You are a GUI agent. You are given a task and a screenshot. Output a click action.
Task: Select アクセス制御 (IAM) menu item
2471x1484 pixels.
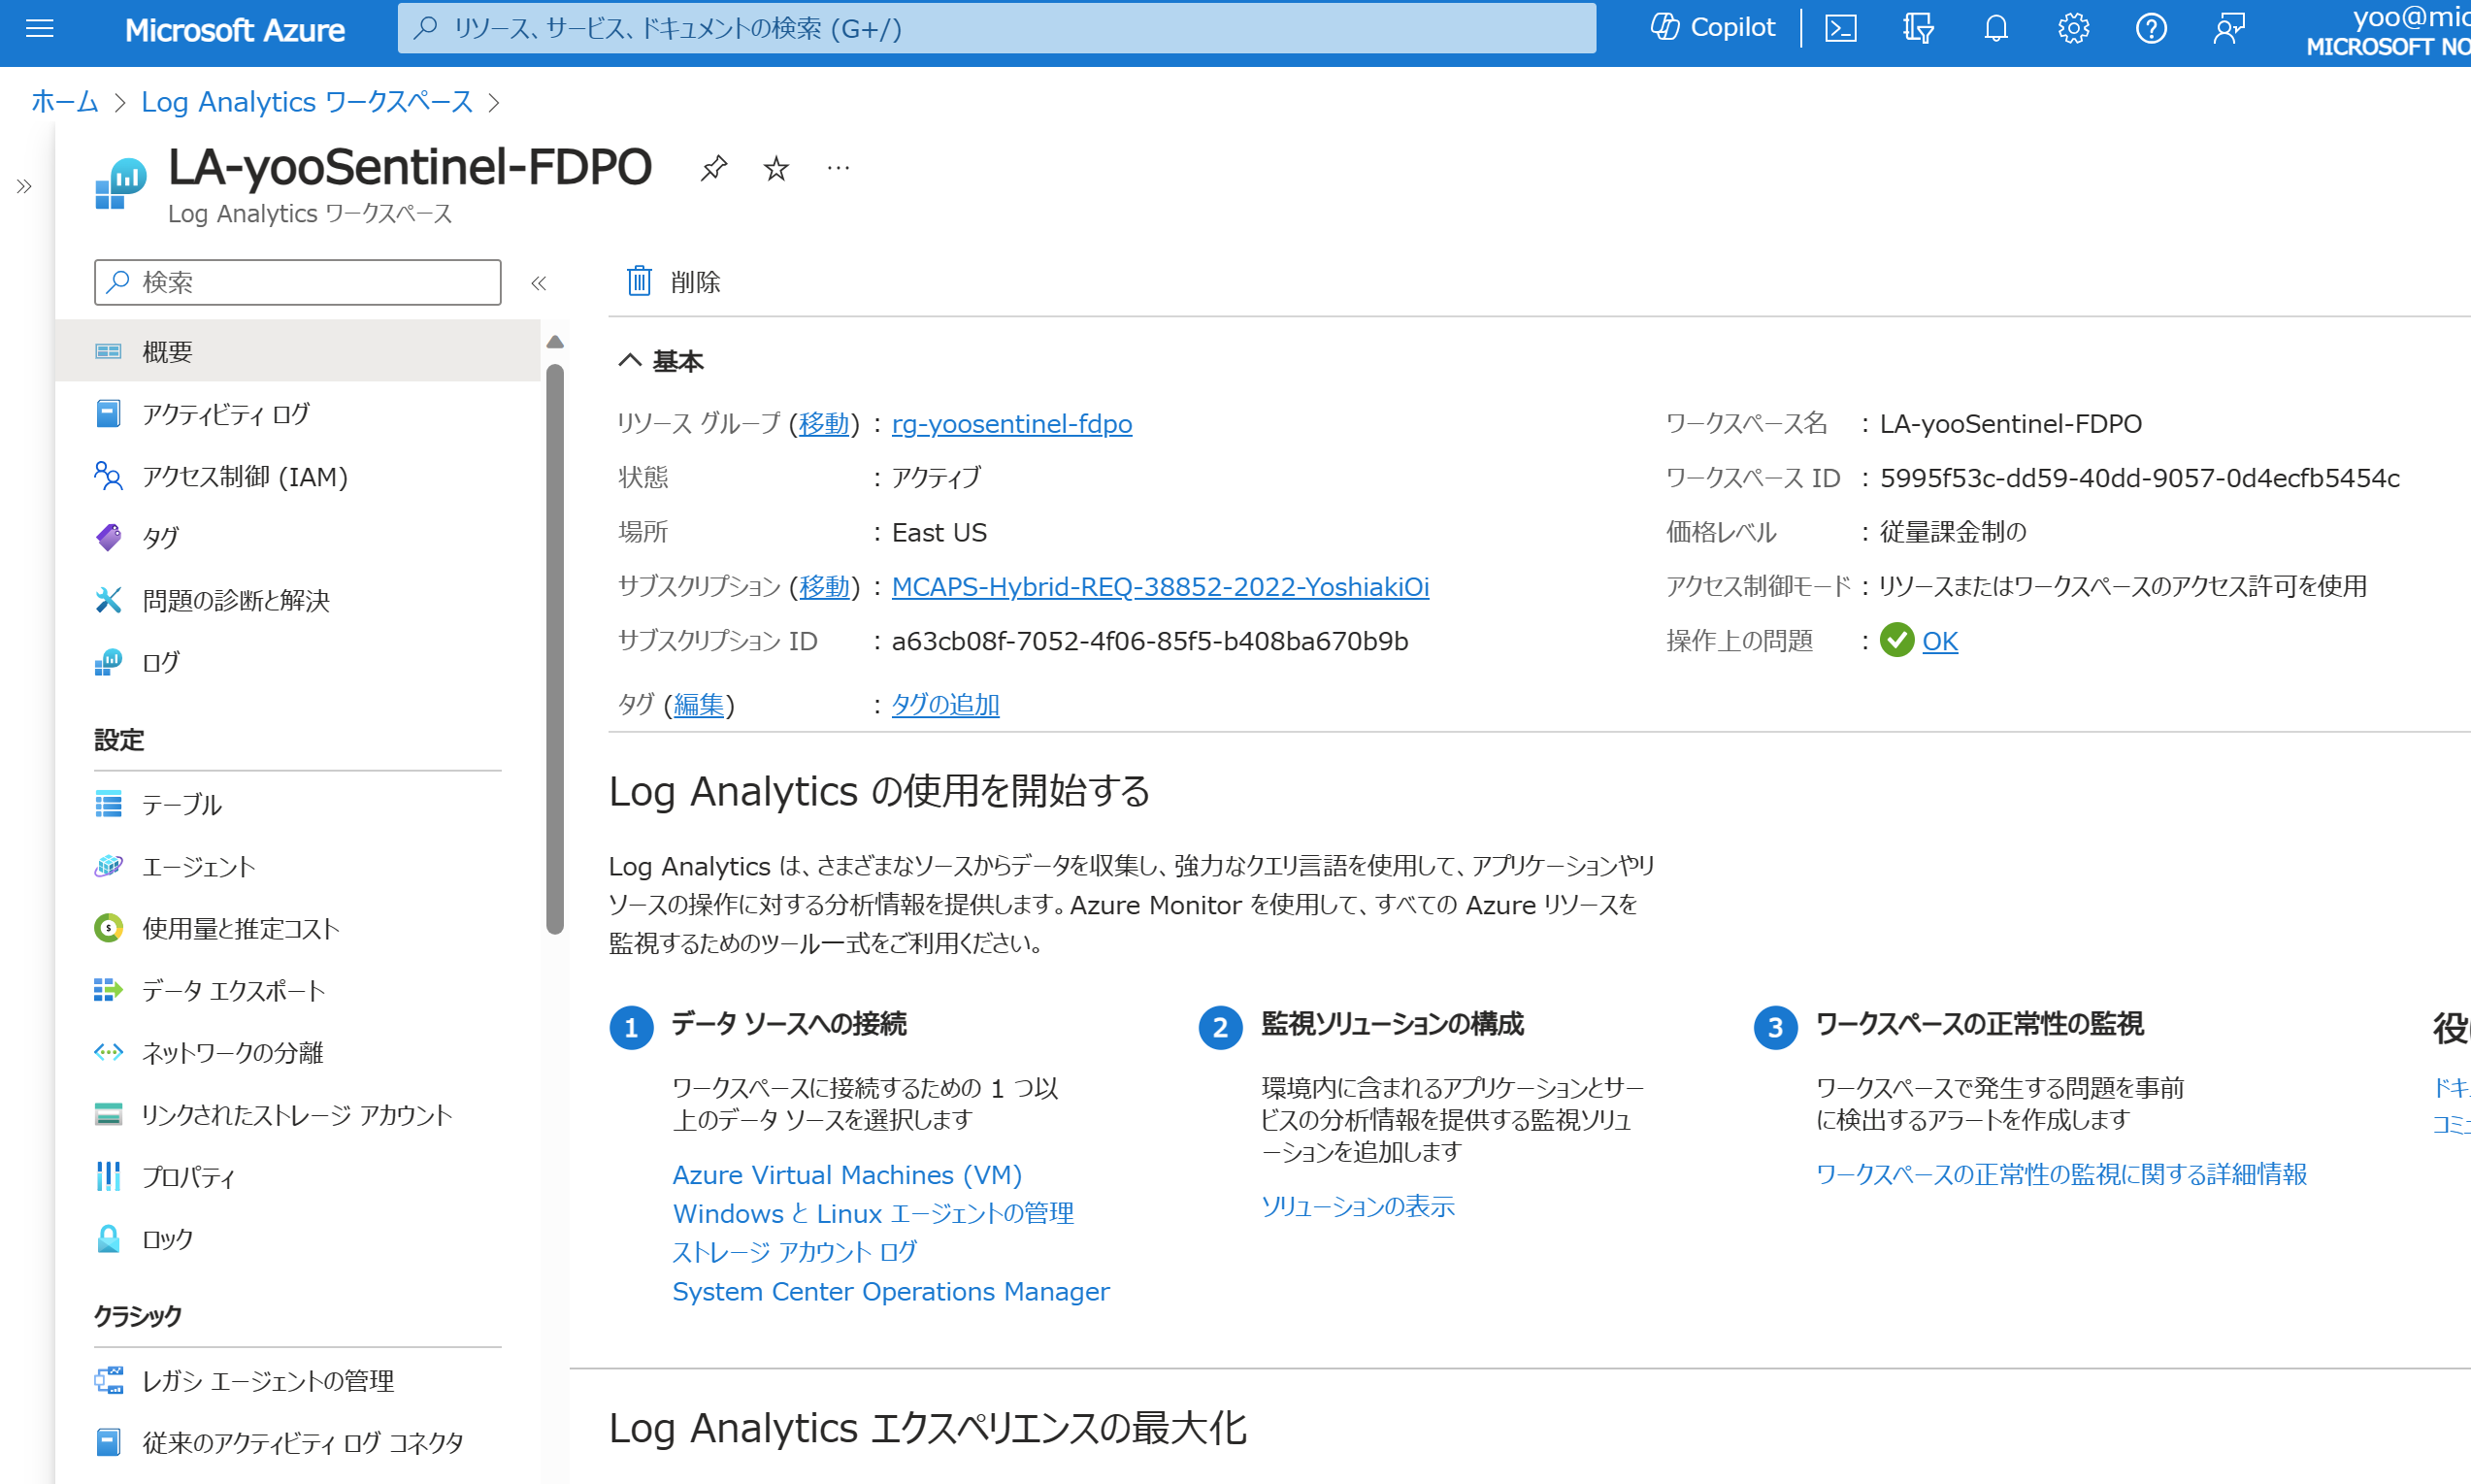click(x=245, y=477)
